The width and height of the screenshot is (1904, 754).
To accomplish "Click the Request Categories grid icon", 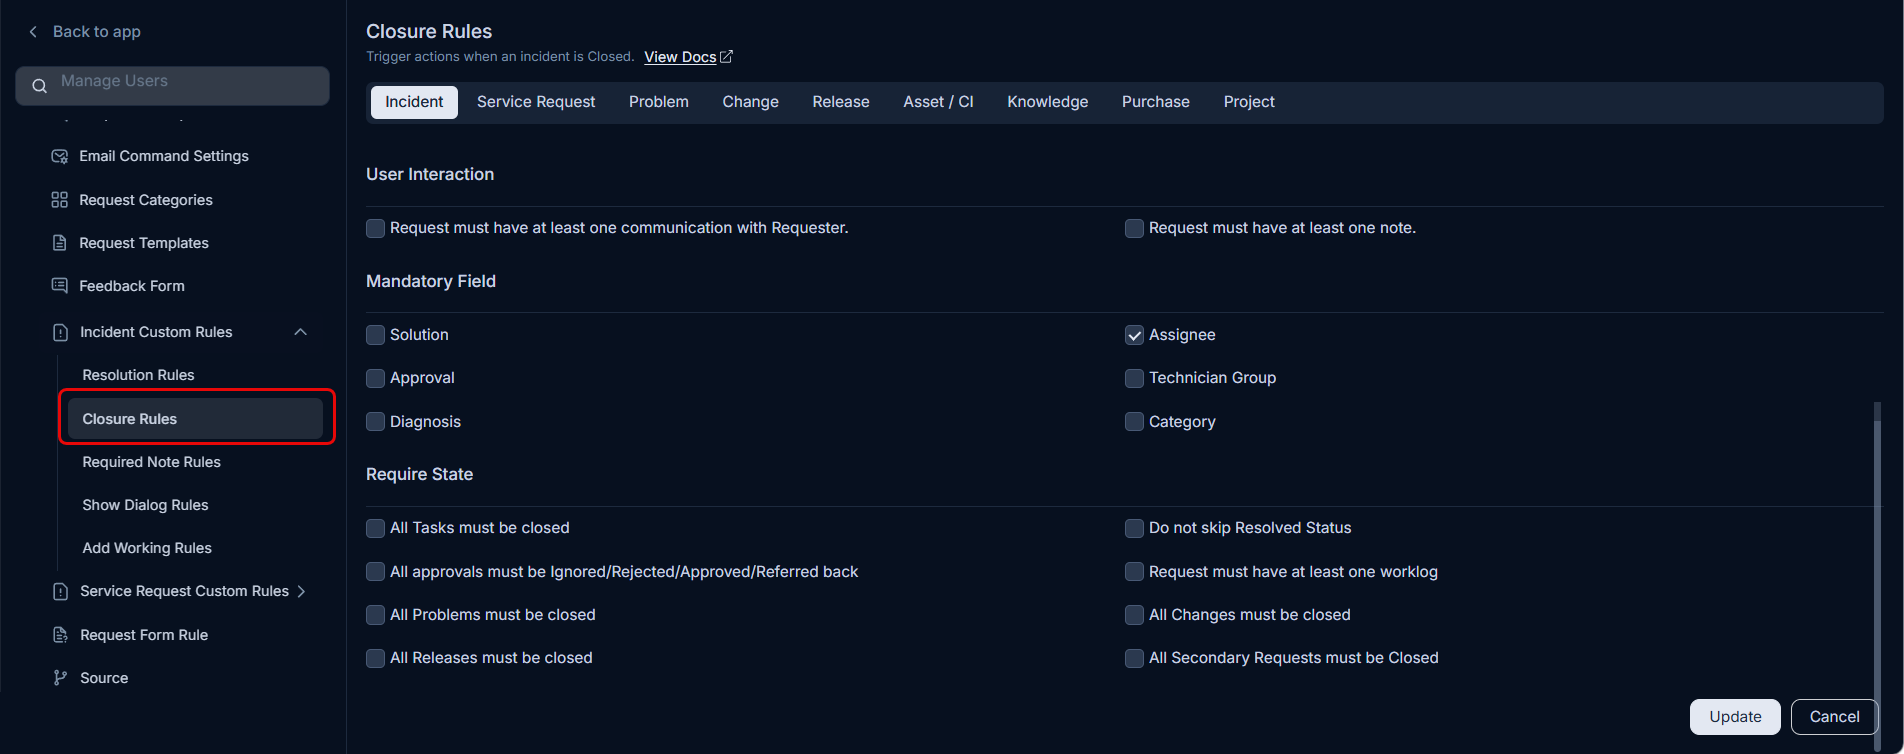I will (x=60, y=200).
